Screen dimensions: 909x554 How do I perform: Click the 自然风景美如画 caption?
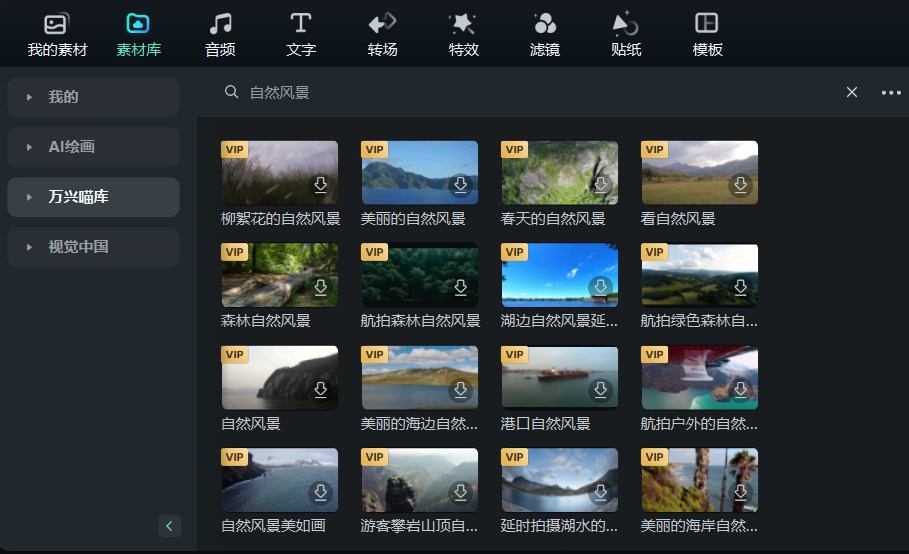coord(274,526)
